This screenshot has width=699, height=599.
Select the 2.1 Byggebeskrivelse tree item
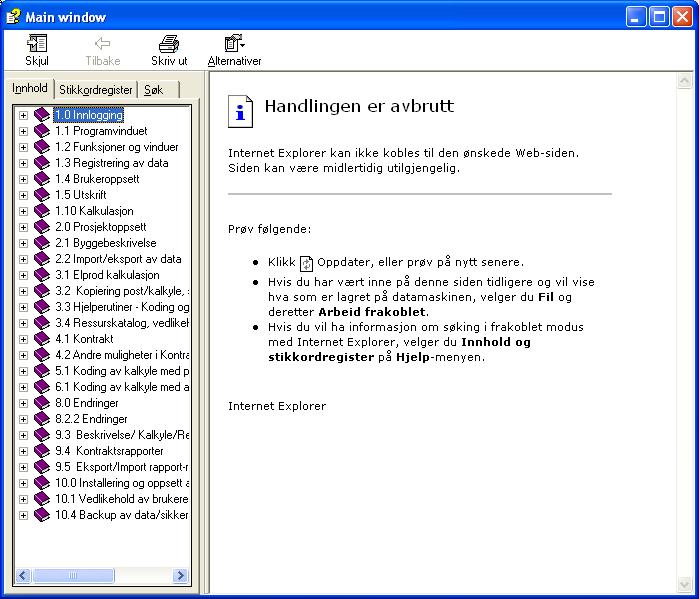pos(106,243)
